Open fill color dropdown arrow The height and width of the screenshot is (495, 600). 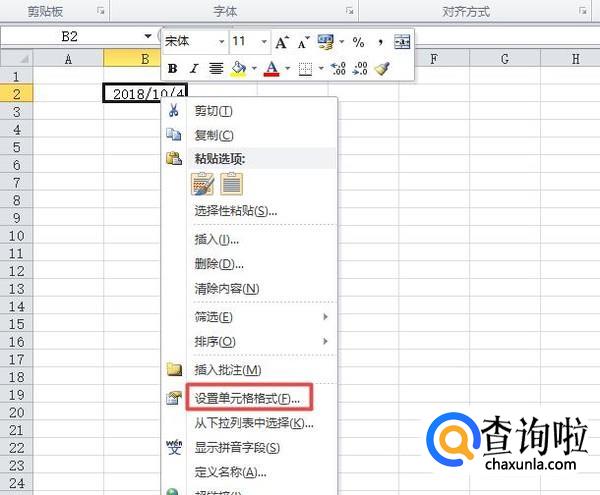pyautogui.click(x=254, y=69)
